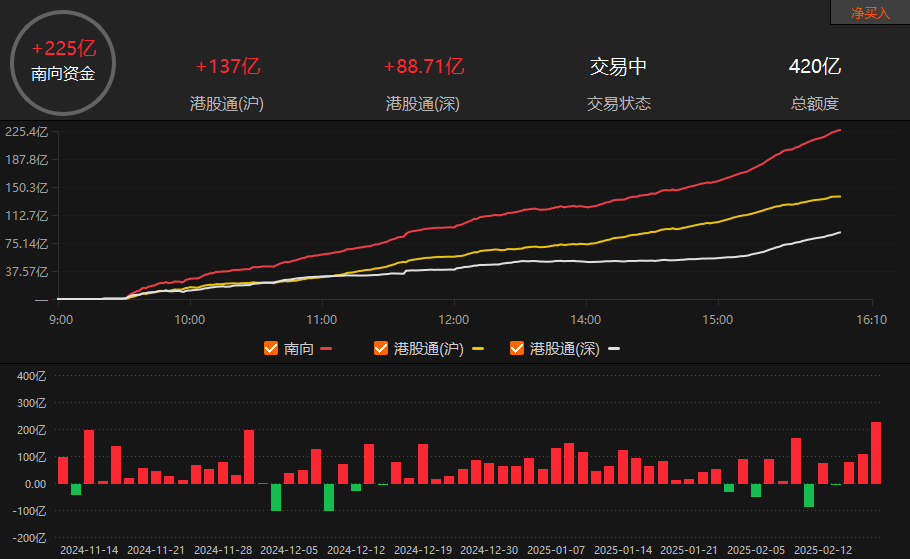The image size is (910, 559).
Task: Click the 2024-12-30 date label
Action: [x=489, y=550]
